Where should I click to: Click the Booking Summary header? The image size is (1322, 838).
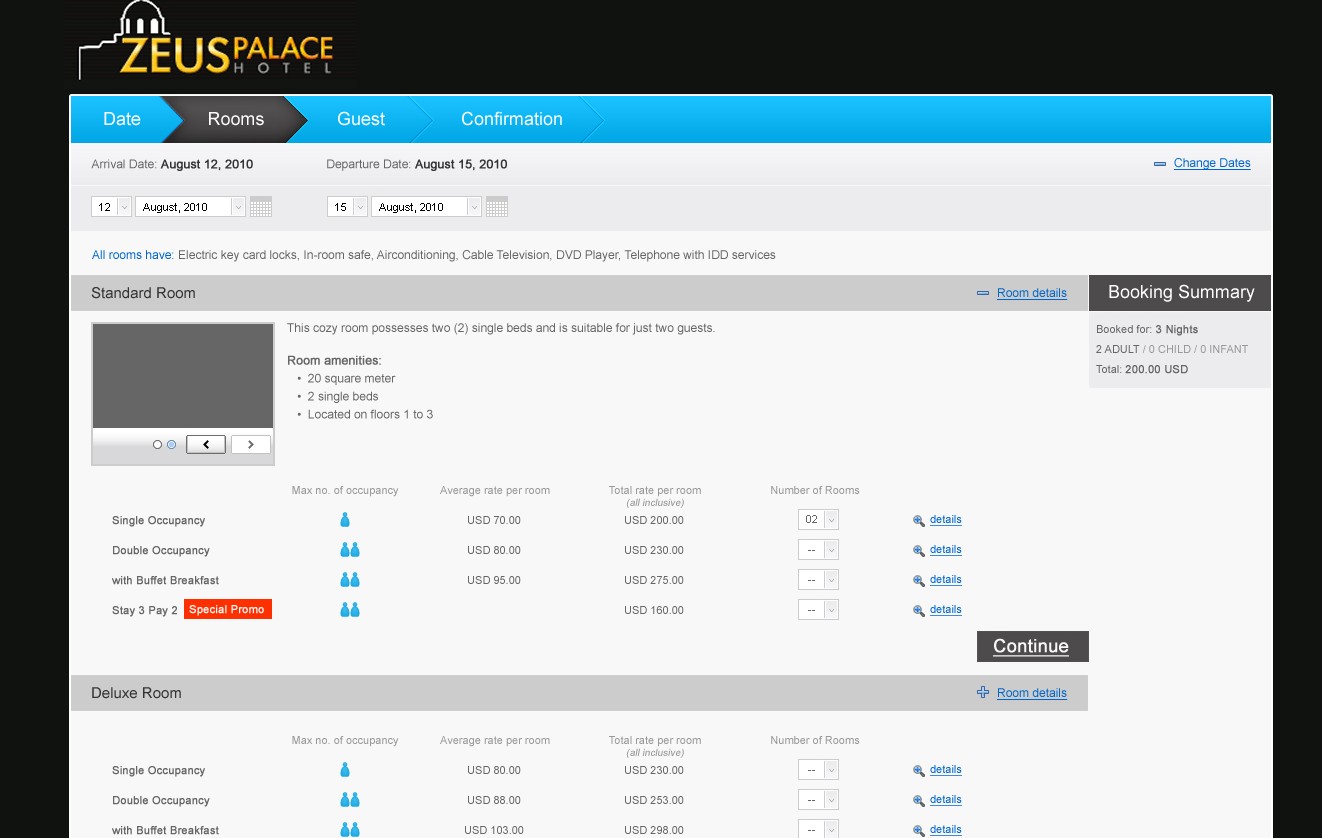pyautogui.click(x=1180, y=292)
